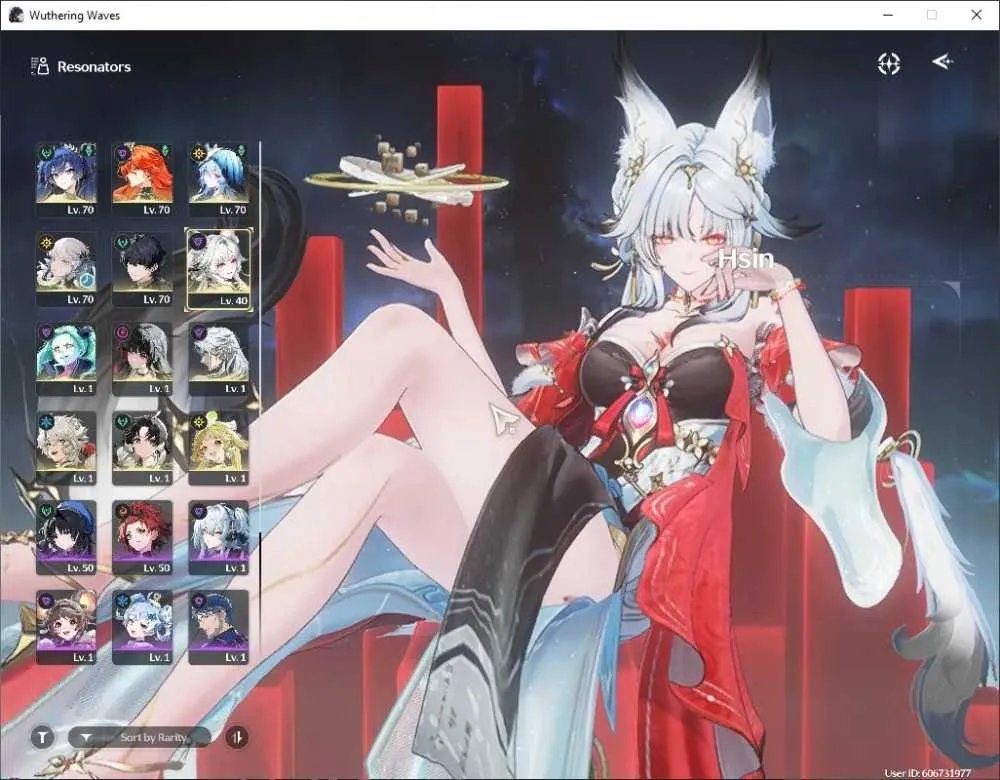This screenshot has width=1000, height=780.
Task: Minimize the Wuthering Waves window
Action: (x=888, y=15)
